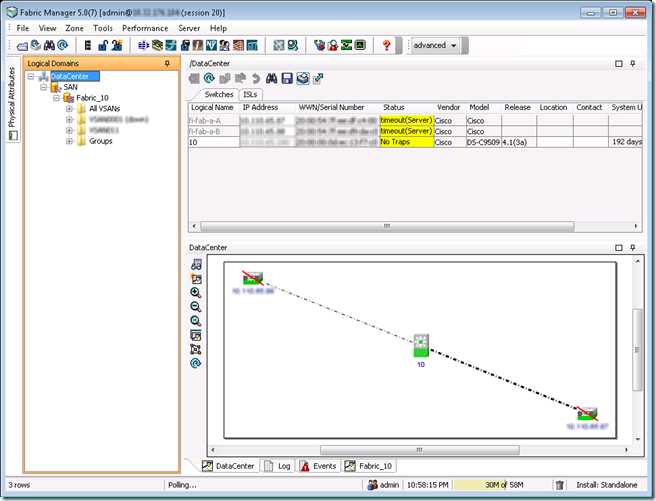656x501 pixels.
Task: Pin the Logical Domains panel
Action: [167, 64]
